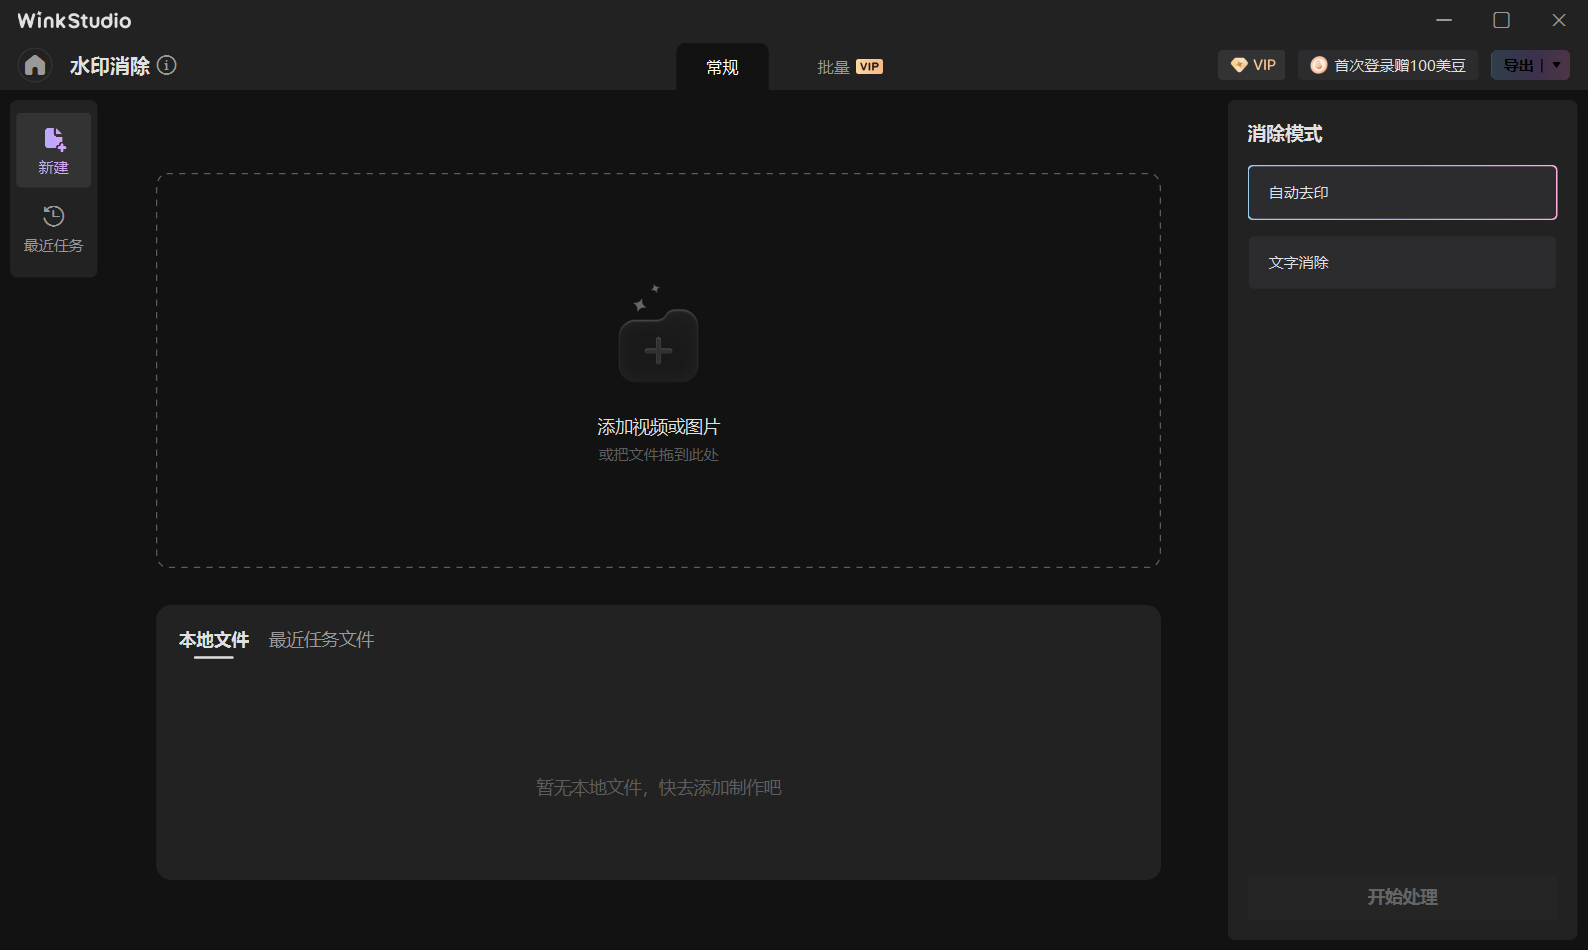Click the 暂无本地文件 empty message
Screen dimensions: 1588x950
[658, 788]
